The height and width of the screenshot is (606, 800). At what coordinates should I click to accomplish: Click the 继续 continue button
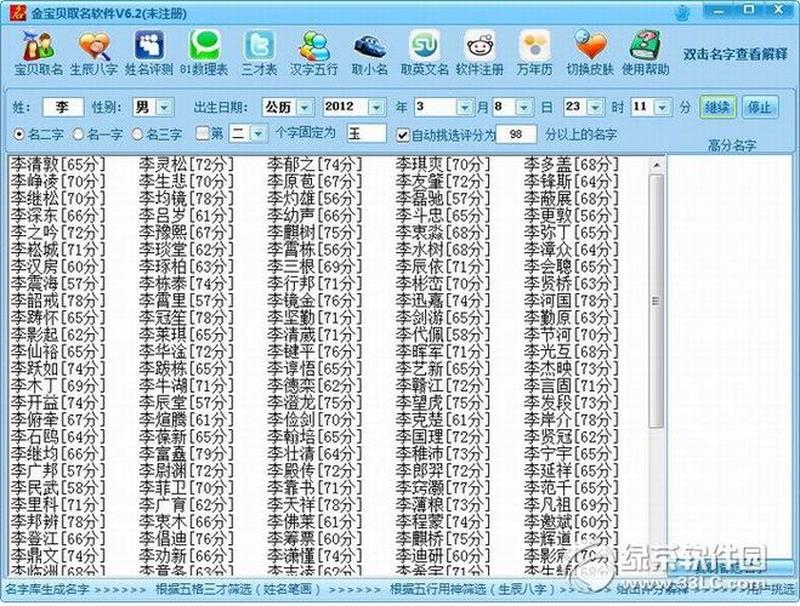point(717,107)
